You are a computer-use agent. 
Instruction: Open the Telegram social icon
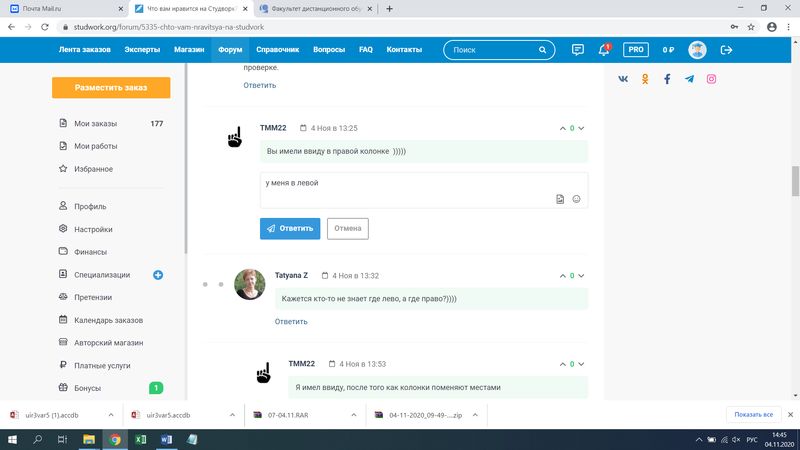tap(689, 79)
